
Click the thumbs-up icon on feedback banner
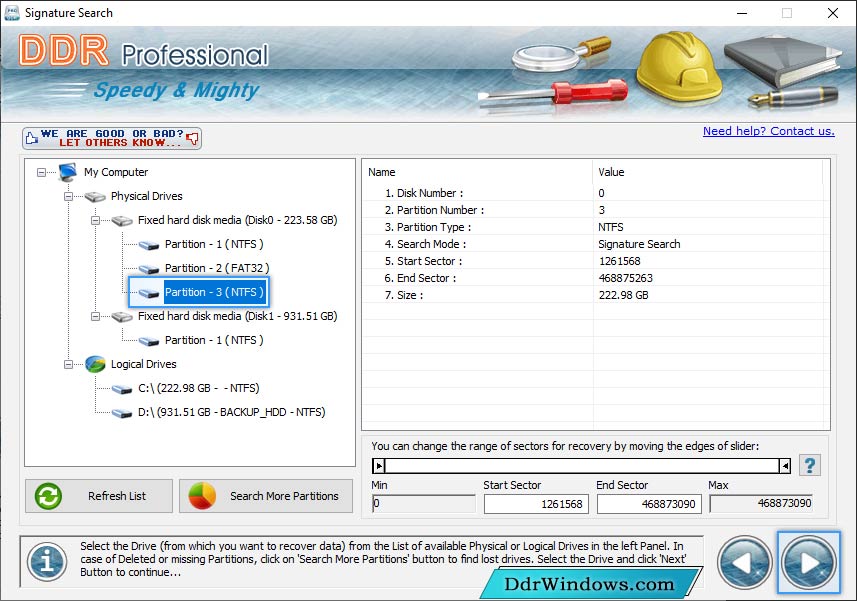[x=32, y=138]
